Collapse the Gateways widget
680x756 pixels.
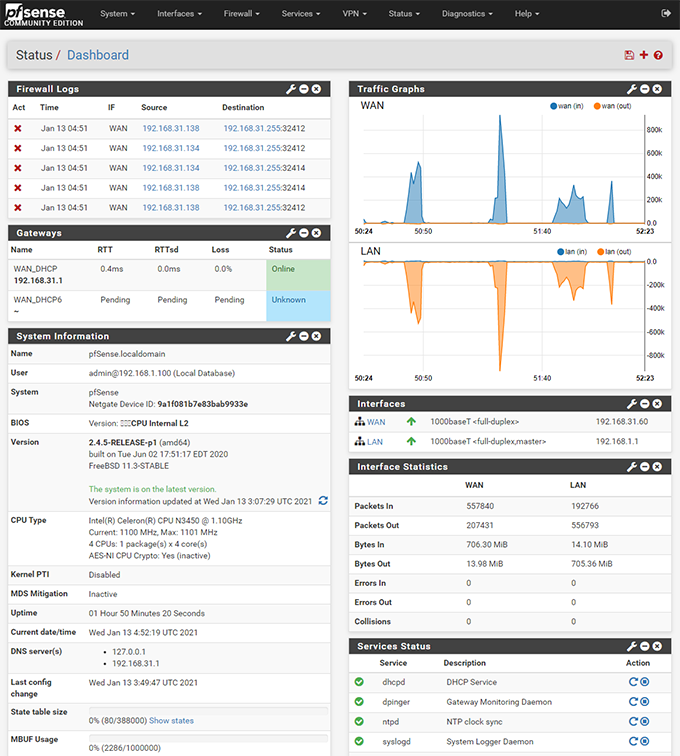point(304,233)
